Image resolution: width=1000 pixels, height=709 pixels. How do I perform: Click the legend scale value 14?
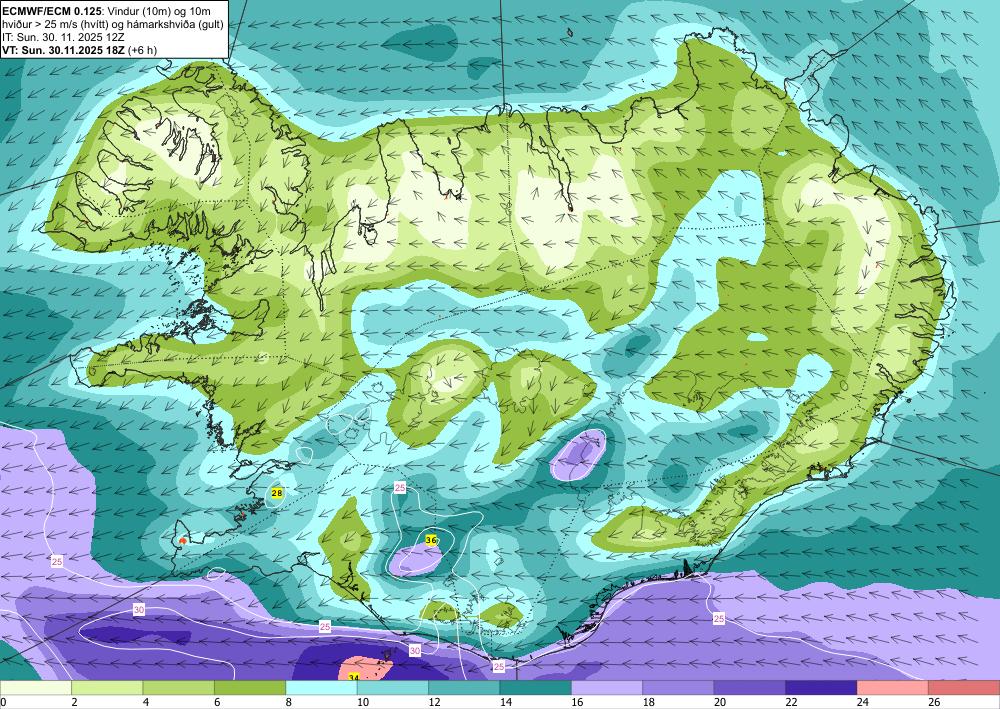coord(506,703)
